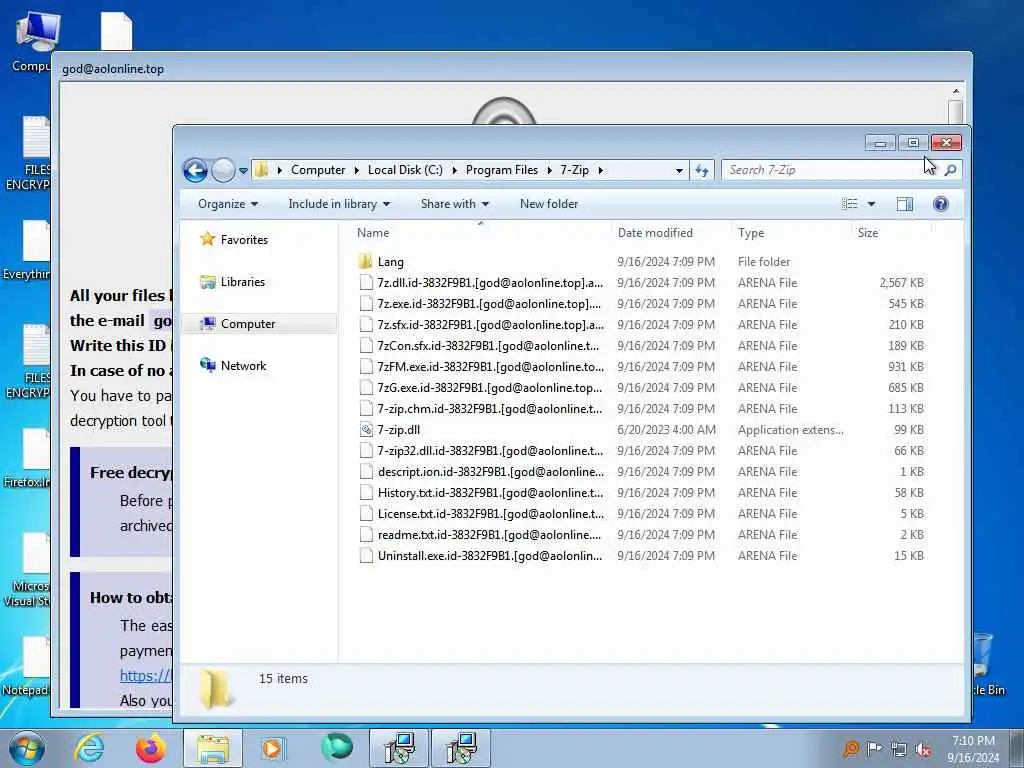The height and width of the screenshot is (768, 1024).
Task: Click the teal round taskbar app icon
Action: tap(337, 748)
